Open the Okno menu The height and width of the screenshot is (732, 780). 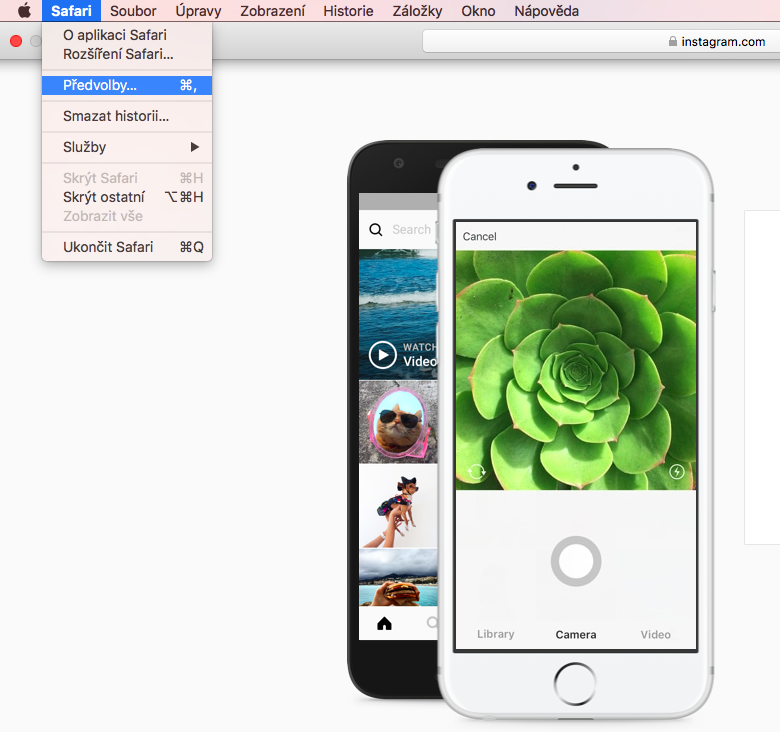click(478, 10)
